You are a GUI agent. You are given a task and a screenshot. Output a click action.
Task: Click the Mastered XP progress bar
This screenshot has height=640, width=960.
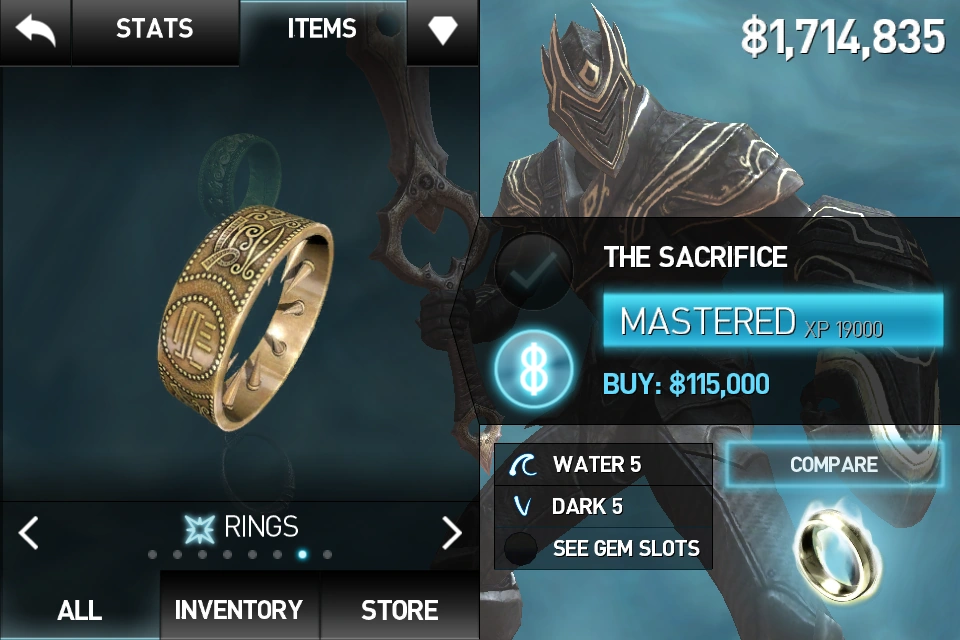click(773, 321)
